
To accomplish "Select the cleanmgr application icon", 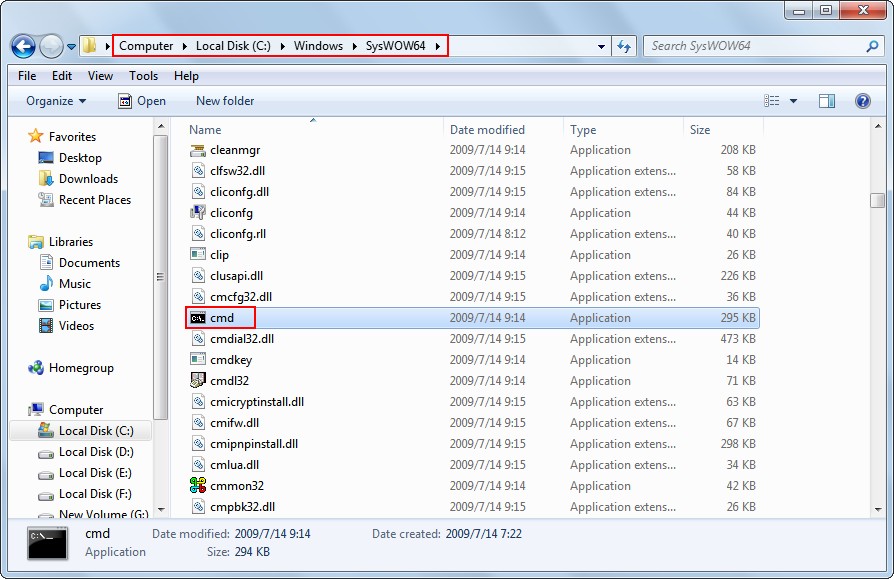I will [197, 150].
